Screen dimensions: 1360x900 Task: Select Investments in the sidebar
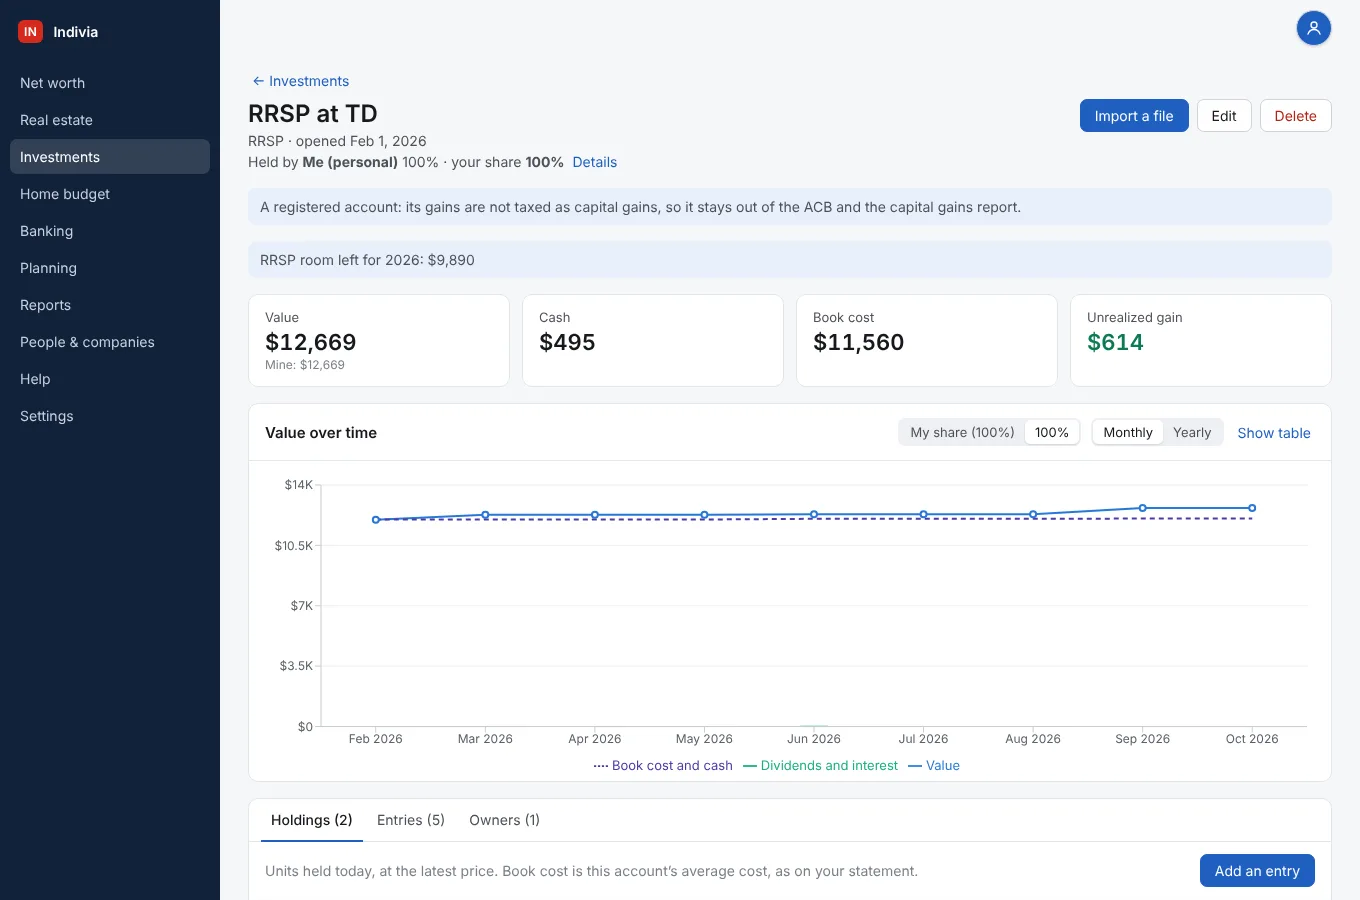tap(110, 157)
